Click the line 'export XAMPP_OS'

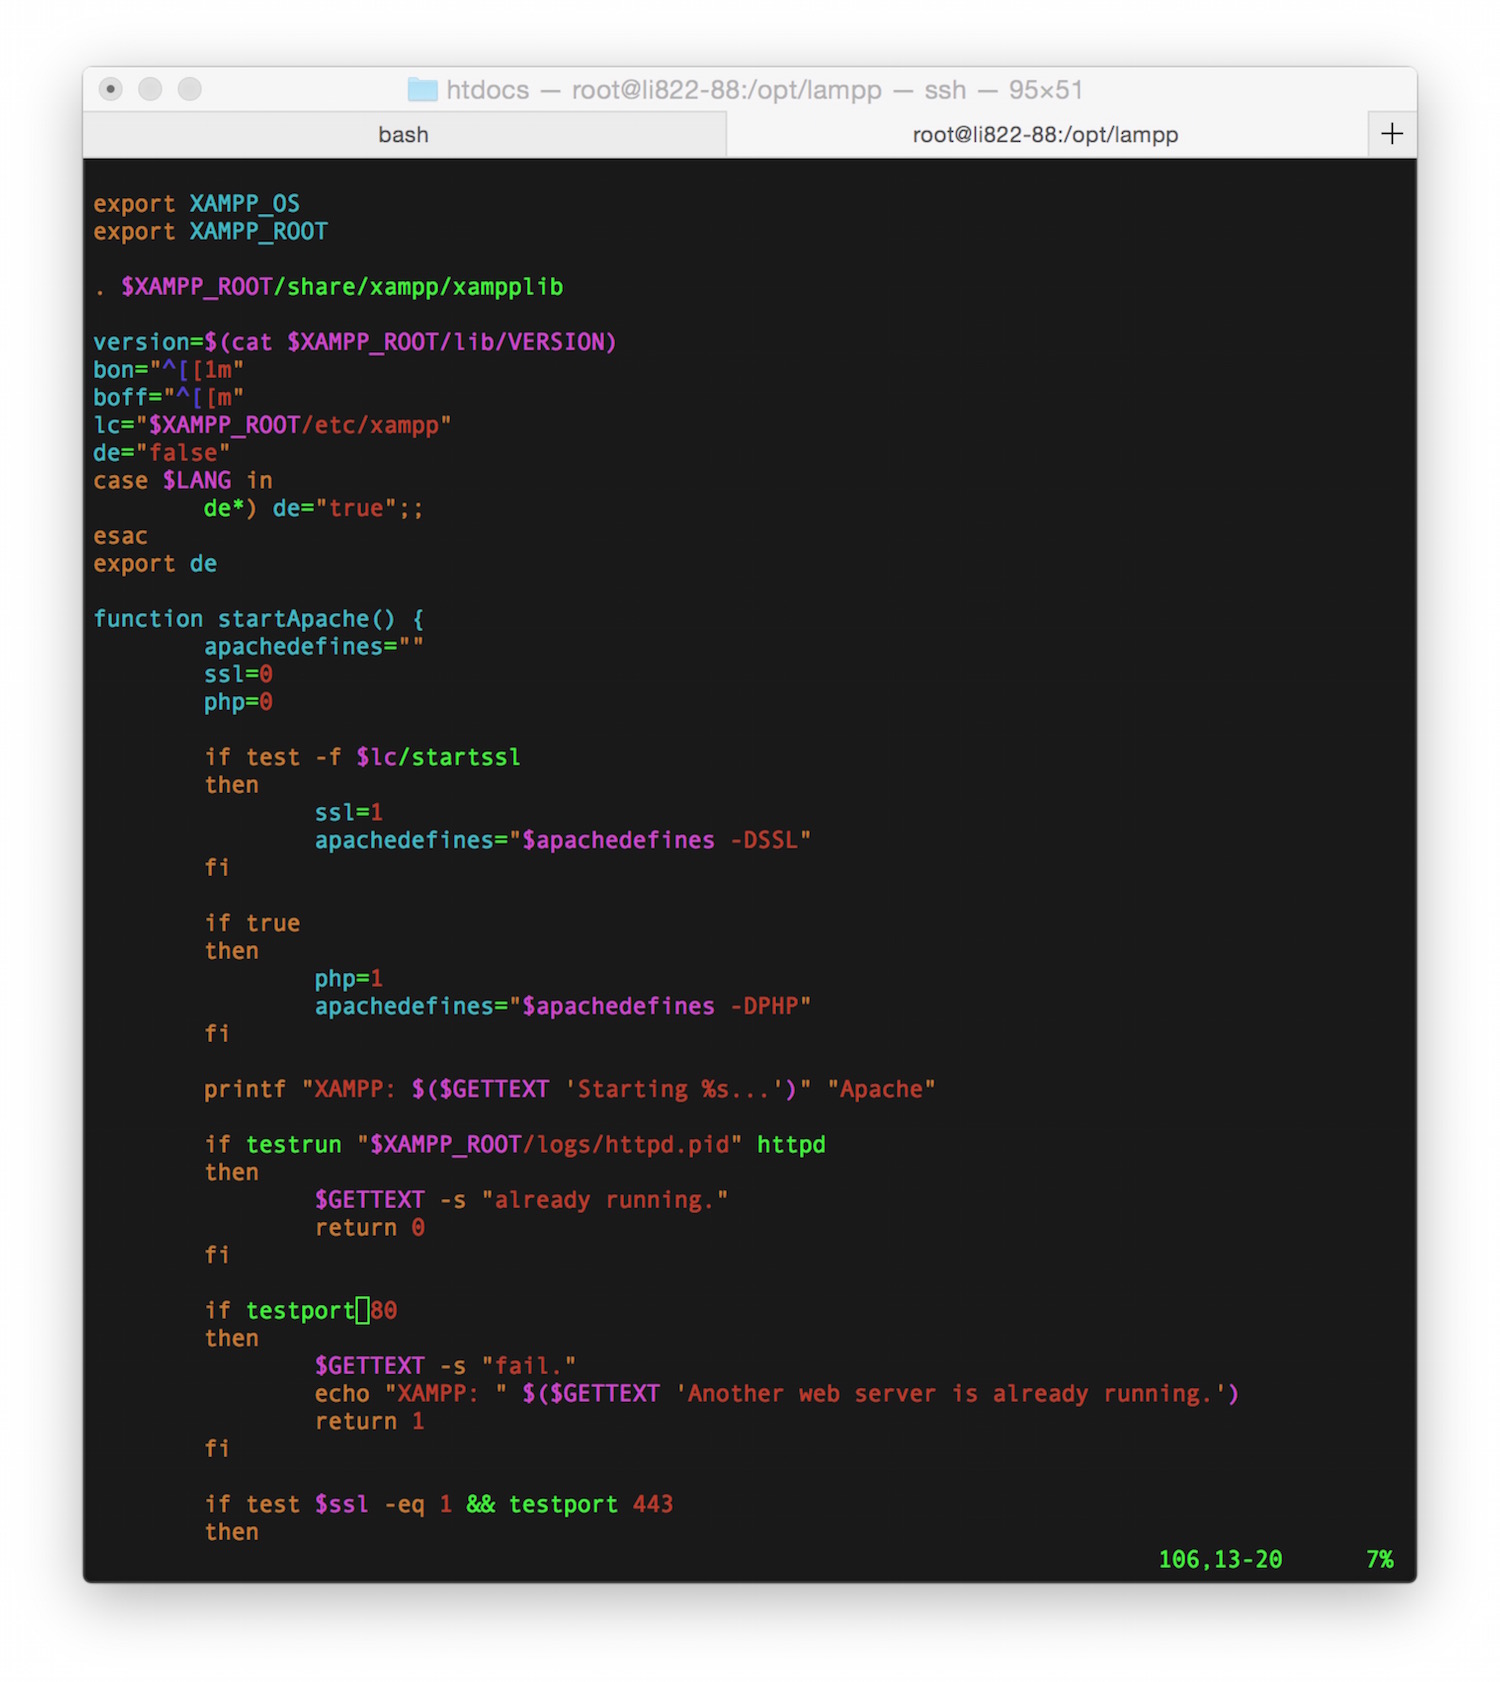[196, 204]
